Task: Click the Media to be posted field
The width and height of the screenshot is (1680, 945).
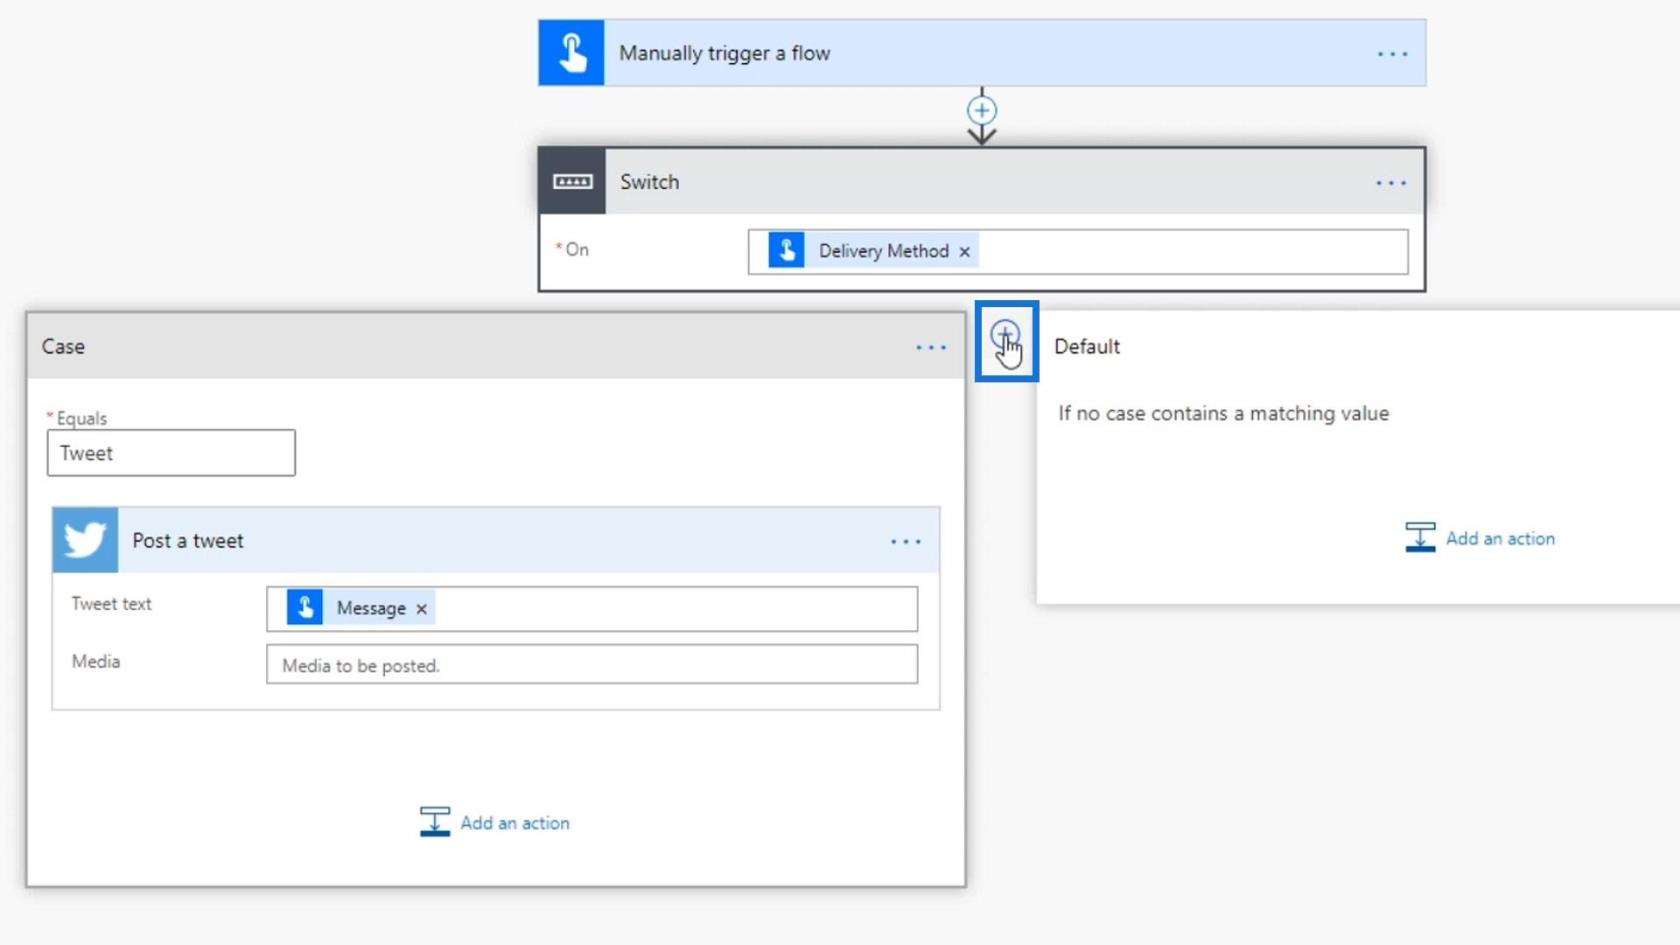Action: click(x=592, y=665)
